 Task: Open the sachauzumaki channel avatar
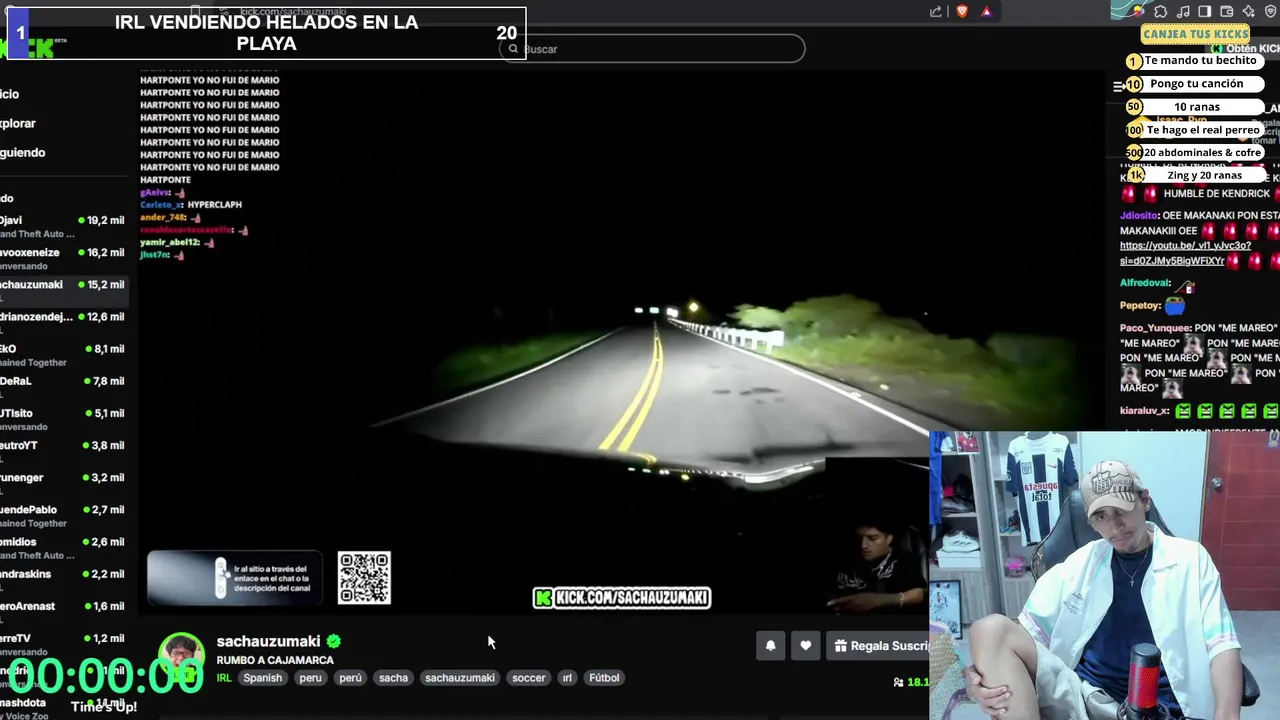pos(182,655)
